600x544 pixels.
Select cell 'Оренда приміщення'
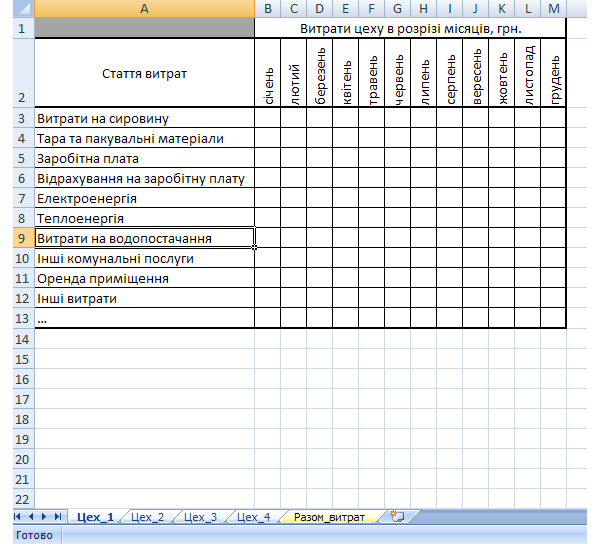(144, 278)
